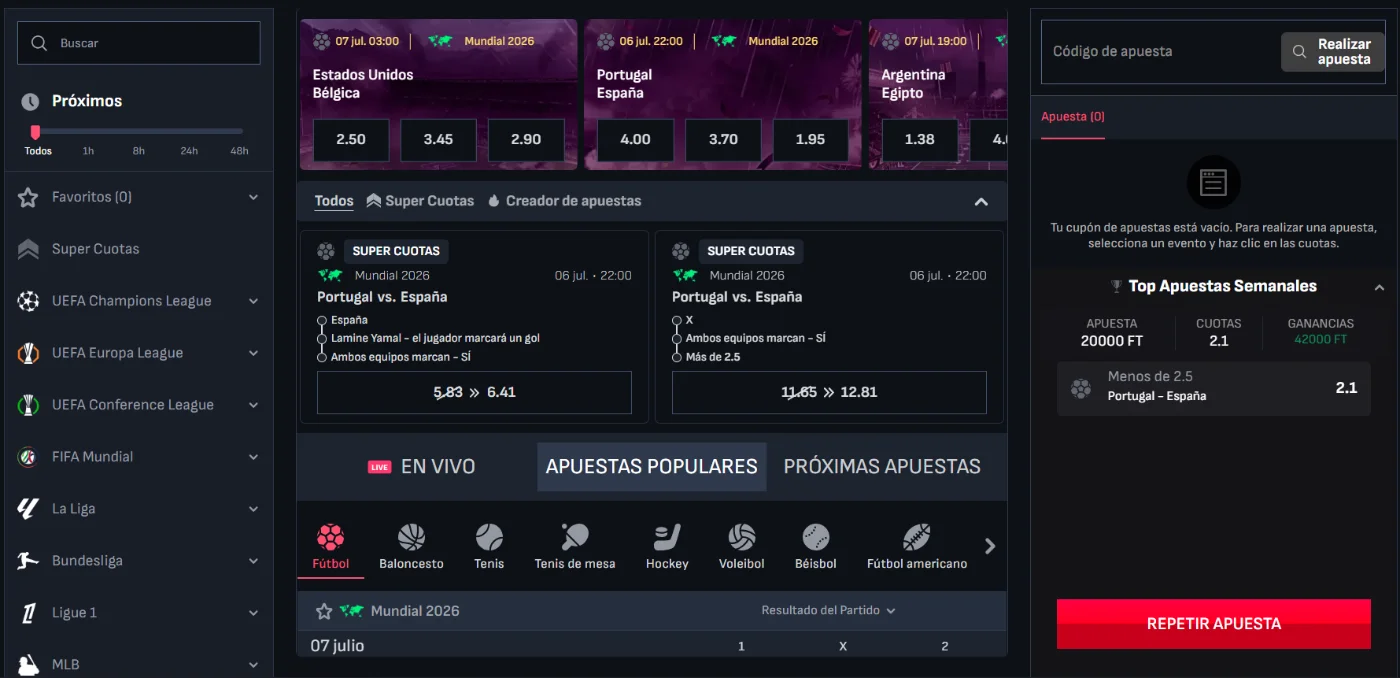Click the Próximos time slider handle
Screen dimensions: 1400x678
[x=35, y=132]
